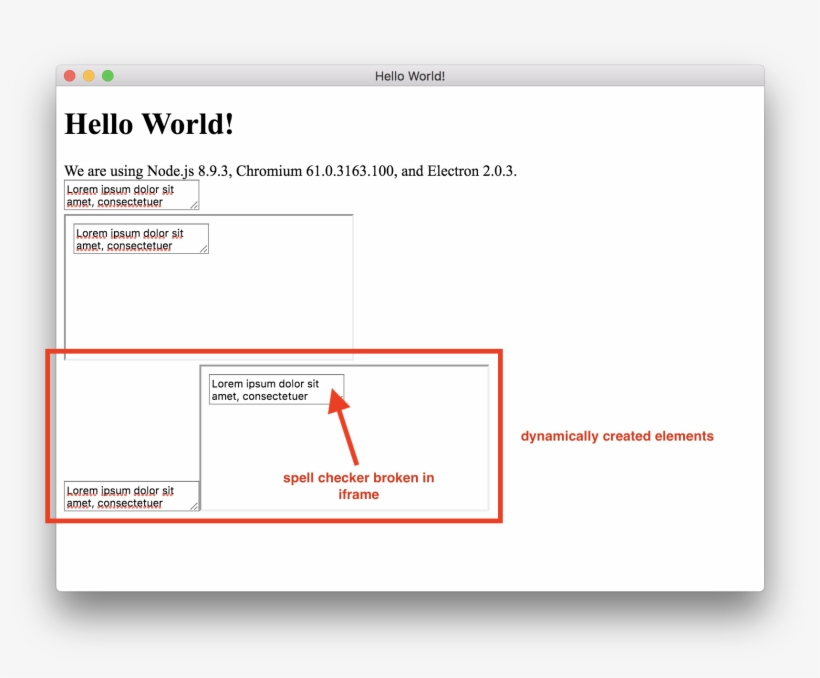
Task: Click "dynamically created elements" red text
Action: click(617, 436)
